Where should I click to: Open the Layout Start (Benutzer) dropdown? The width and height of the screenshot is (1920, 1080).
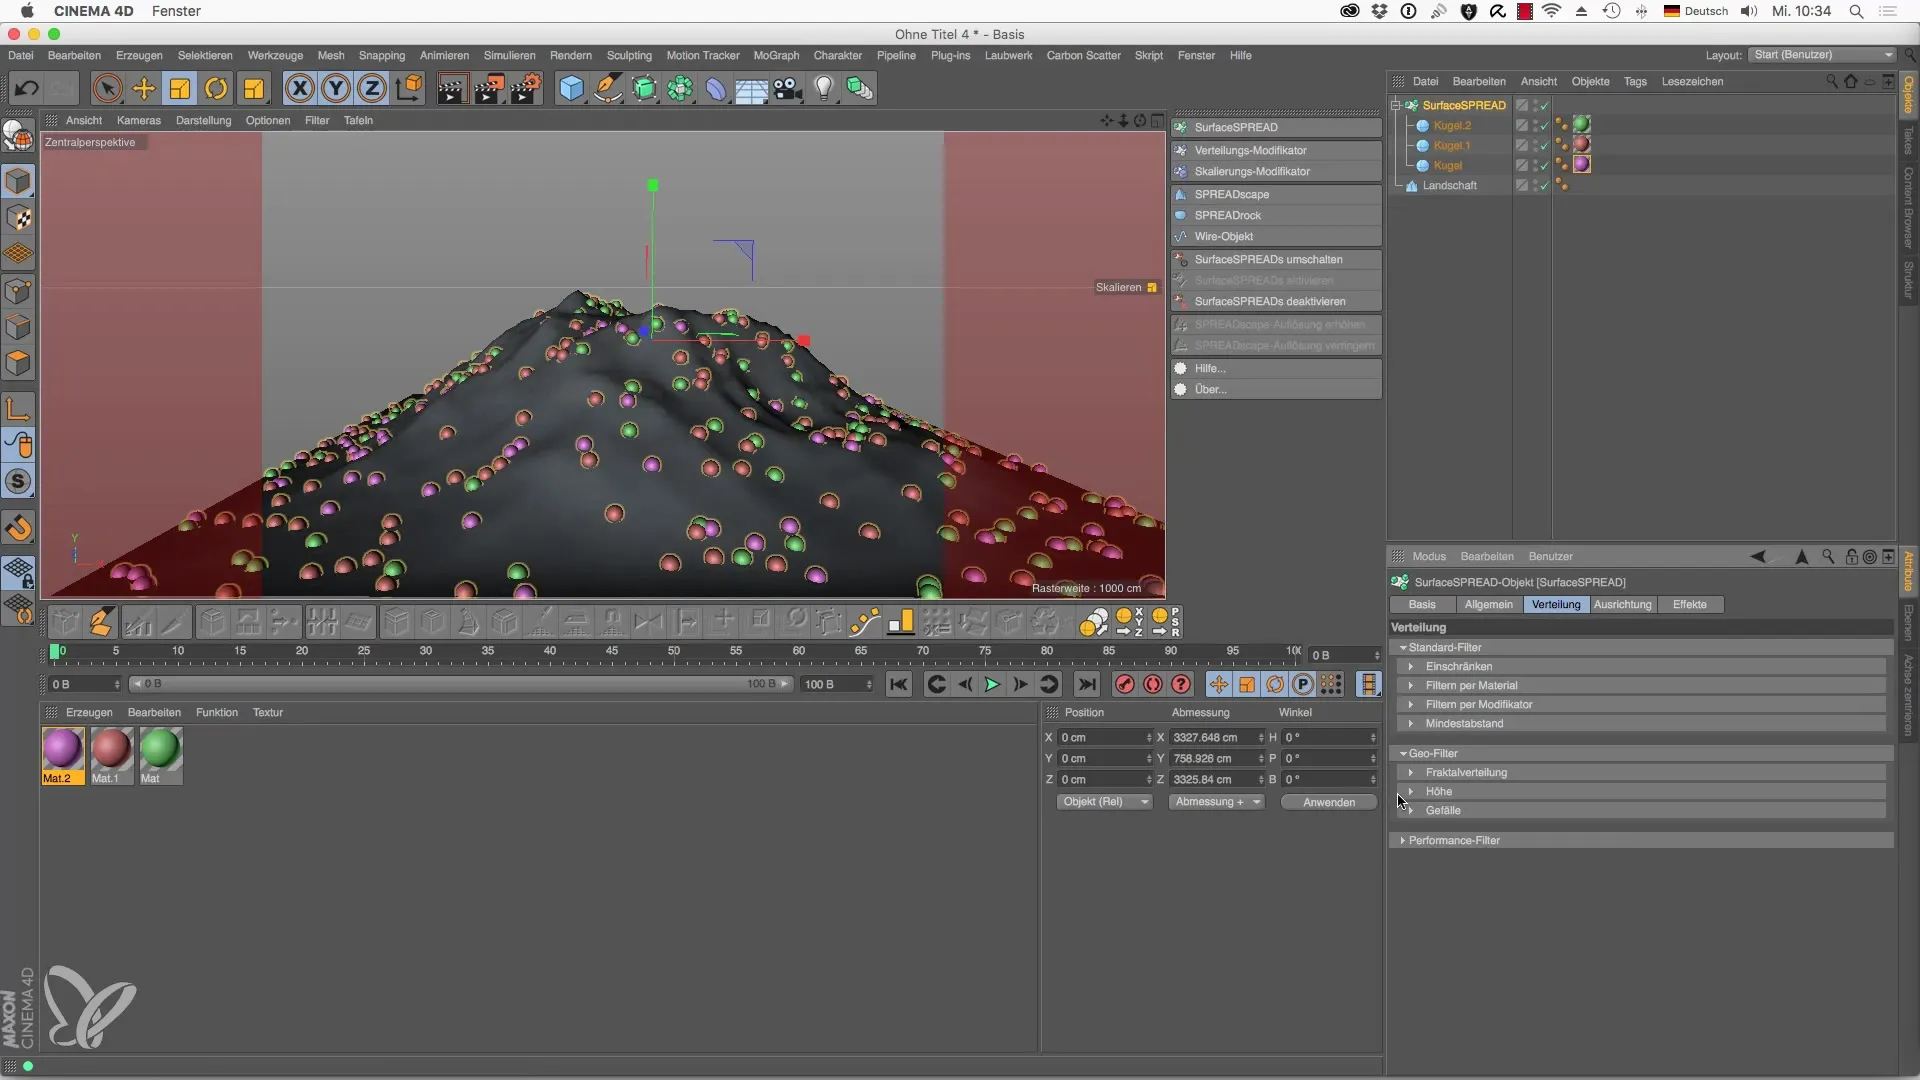coord(1822,55)
